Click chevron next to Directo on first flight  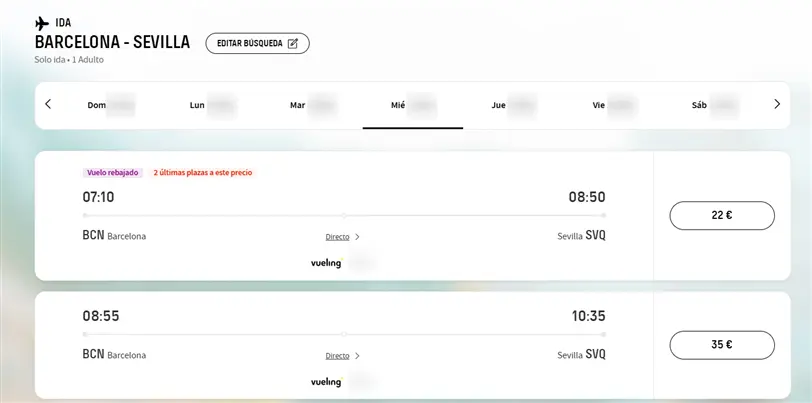(x=358, y=237)
